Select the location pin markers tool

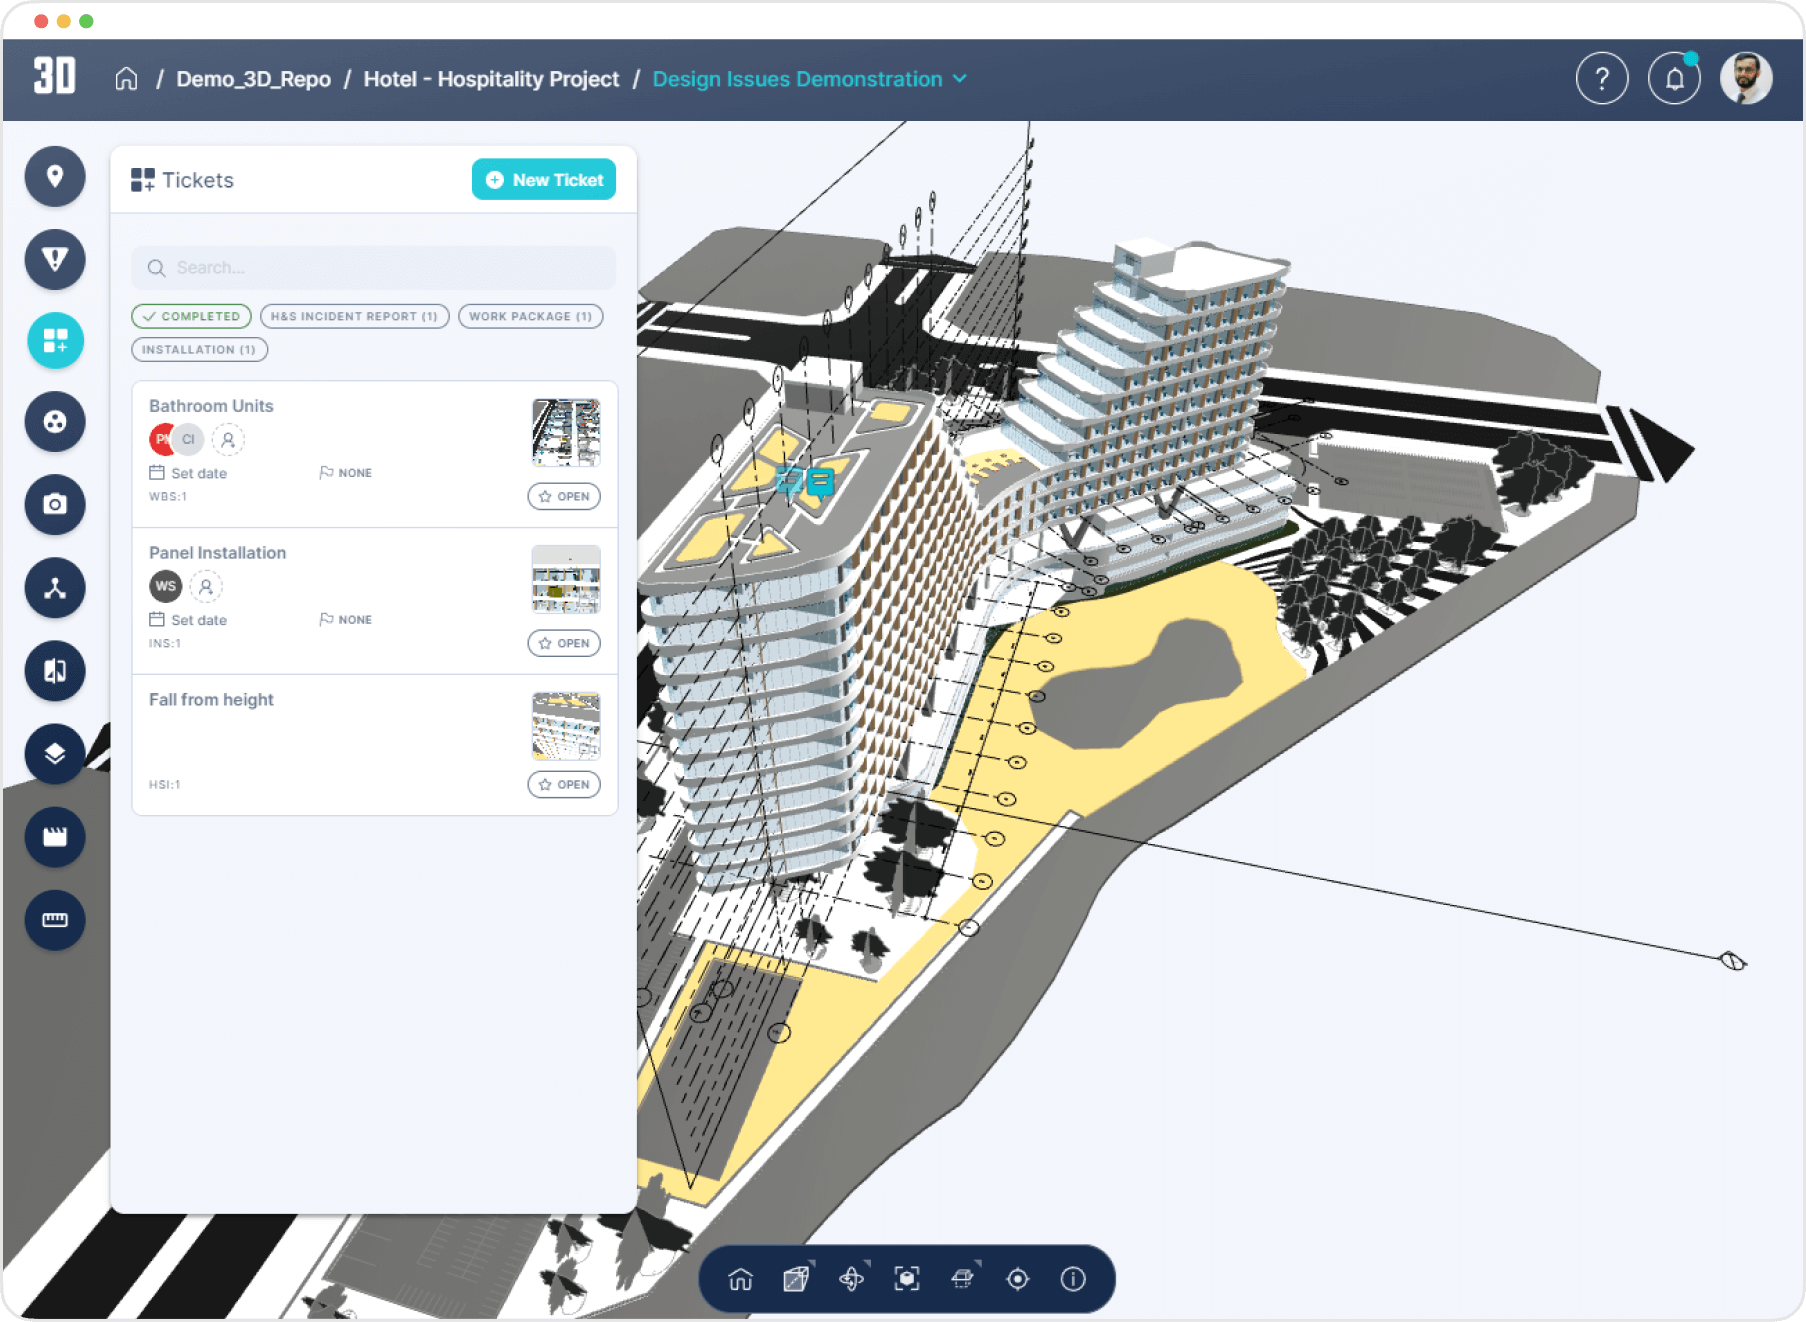(x=55, y=176)
